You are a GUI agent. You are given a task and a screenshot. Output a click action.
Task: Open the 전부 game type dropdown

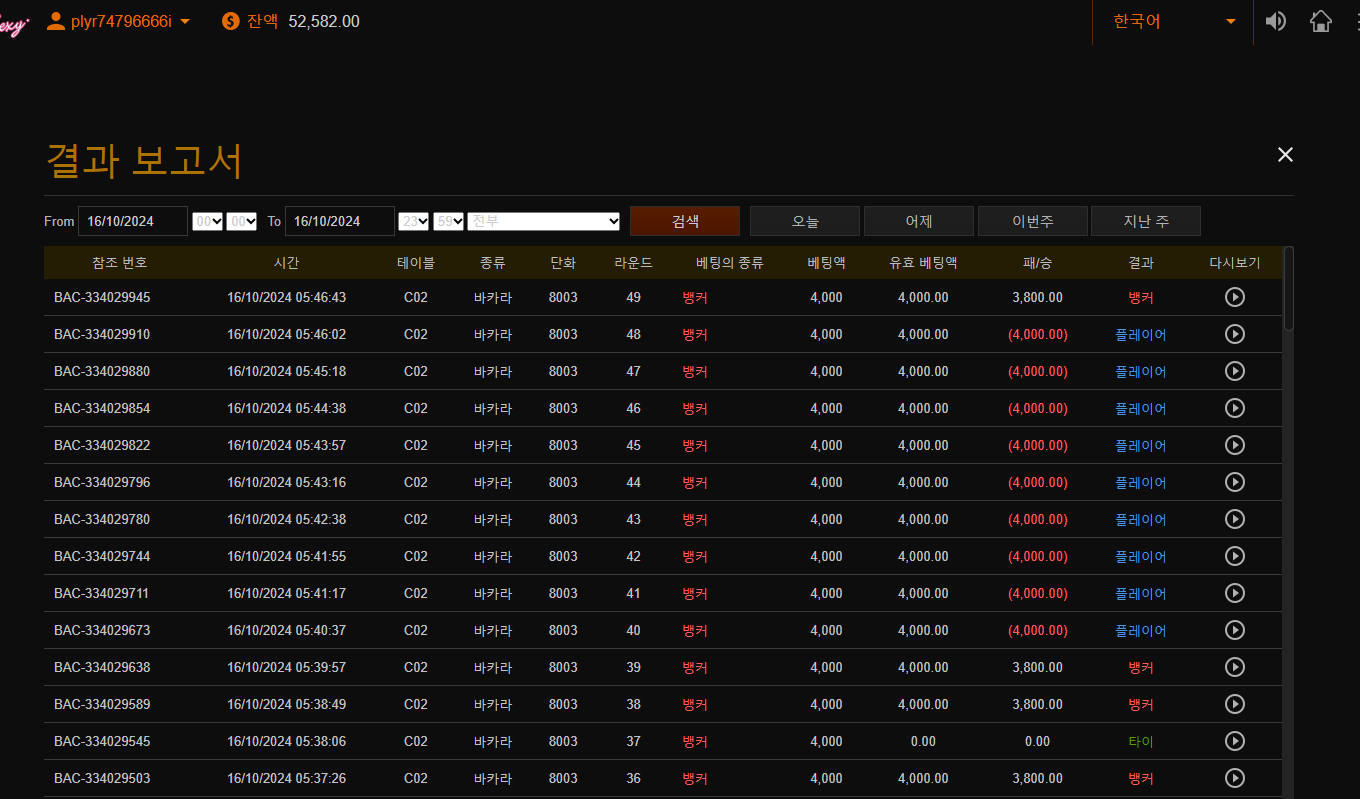544,221
